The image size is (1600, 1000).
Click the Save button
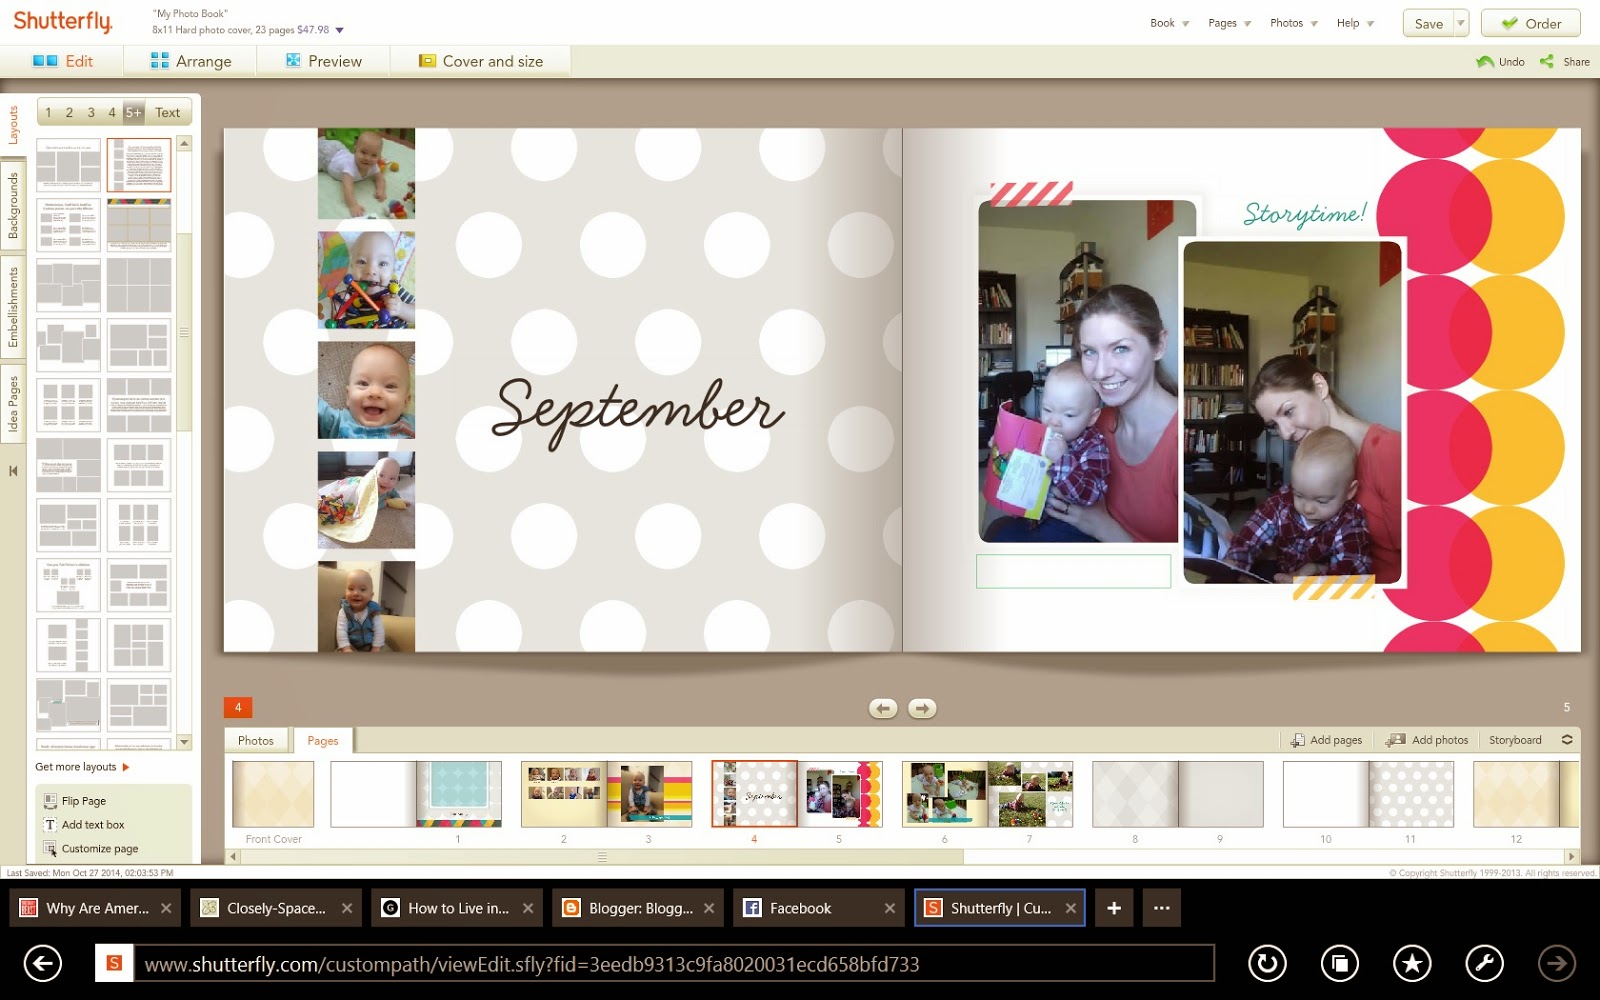(1429, 23)
